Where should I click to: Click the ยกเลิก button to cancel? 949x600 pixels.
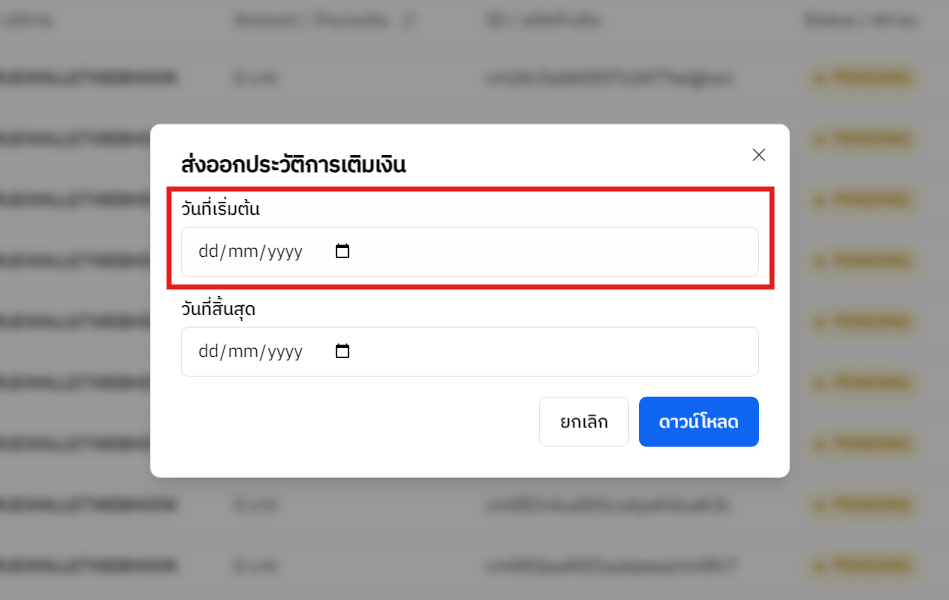tap(583, 421)
